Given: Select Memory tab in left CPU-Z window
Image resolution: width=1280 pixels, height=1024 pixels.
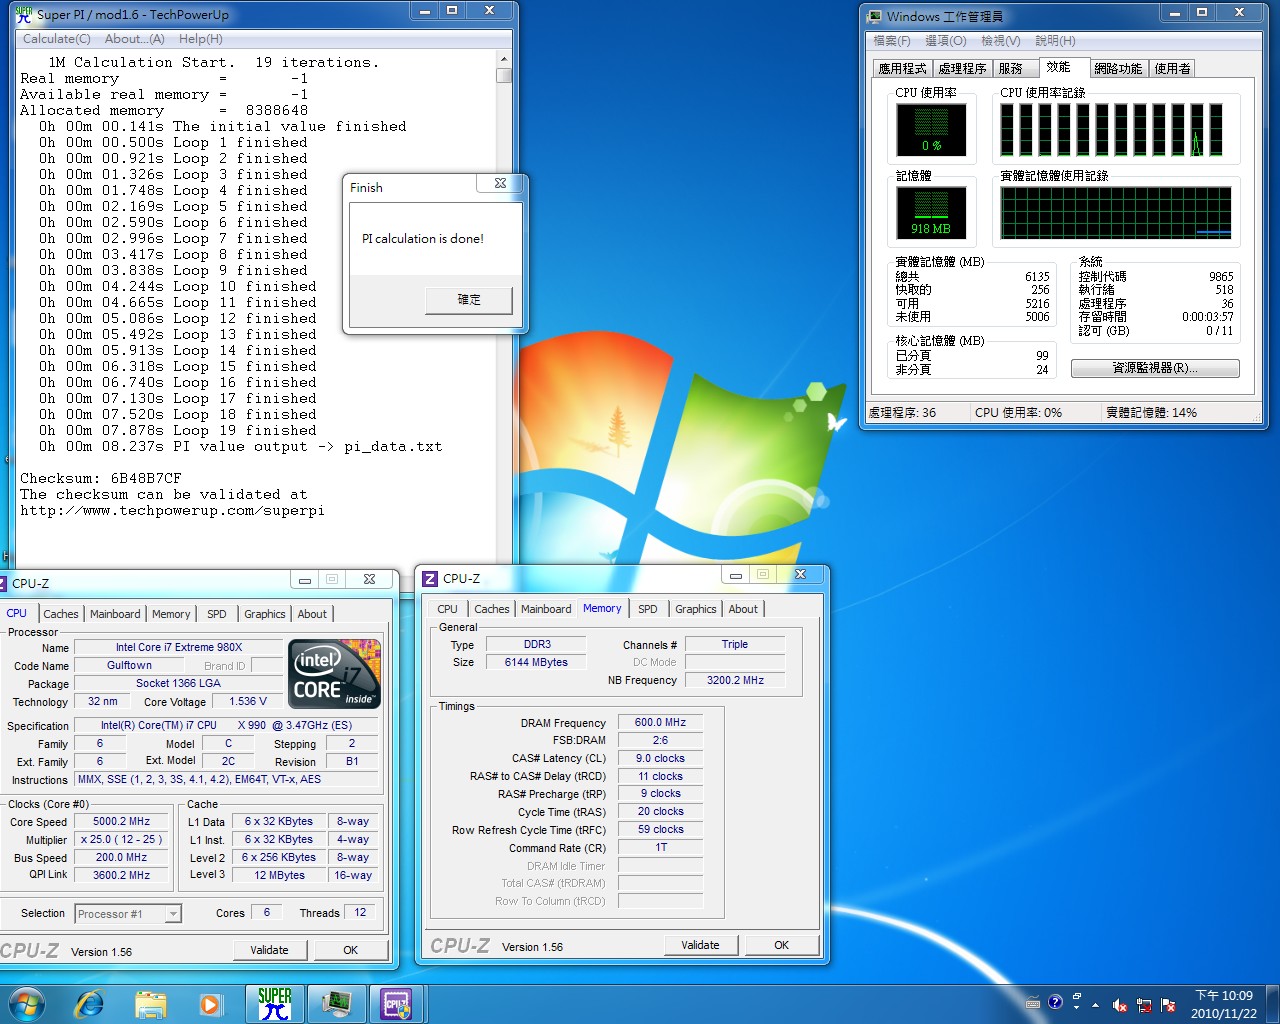Looking at the screenshot, I should click(171, 614).
